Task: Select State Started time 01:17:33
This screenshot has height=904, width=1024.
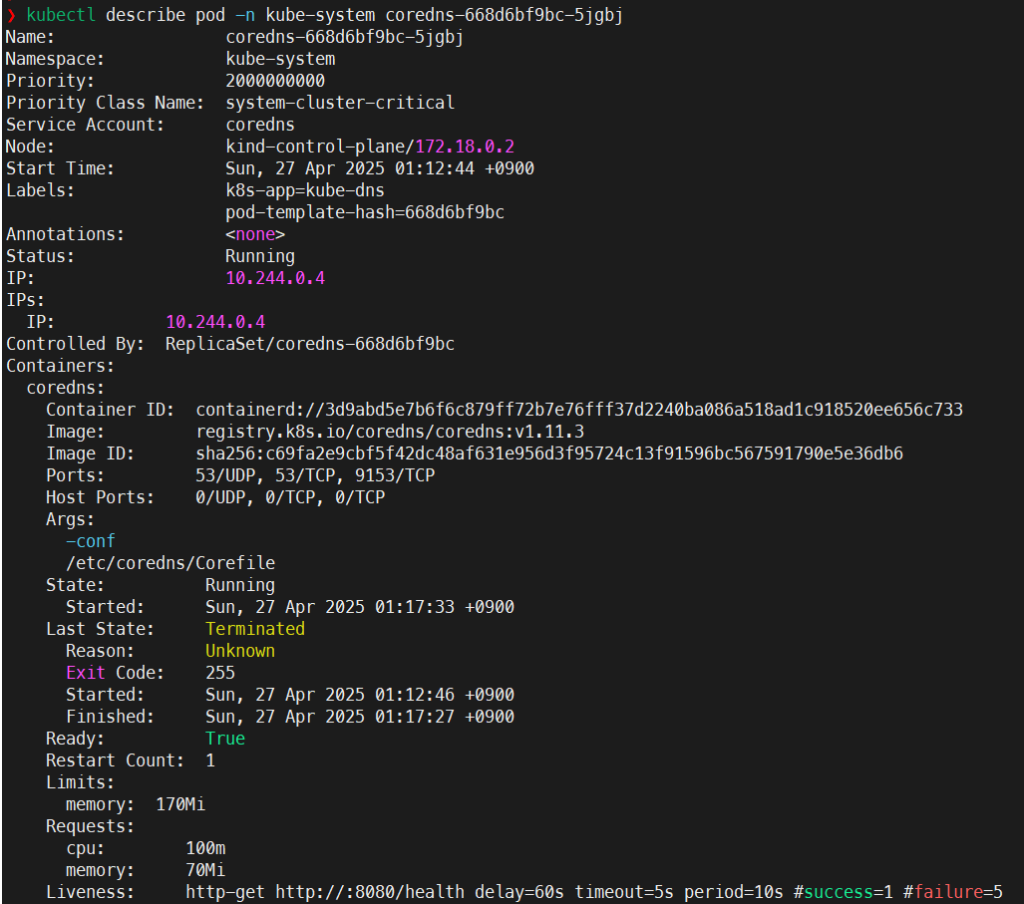Action: click(415, 607)
